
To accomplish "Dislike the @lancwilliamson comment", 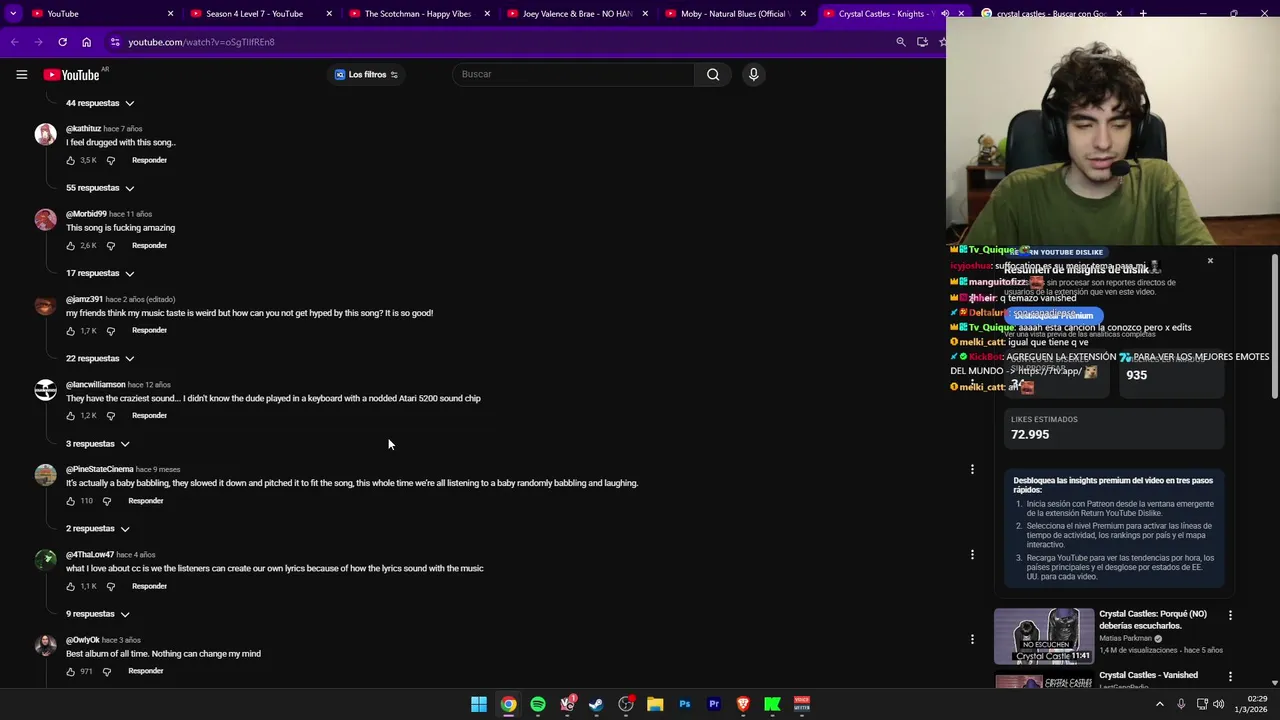I will [x=110, y=415].
